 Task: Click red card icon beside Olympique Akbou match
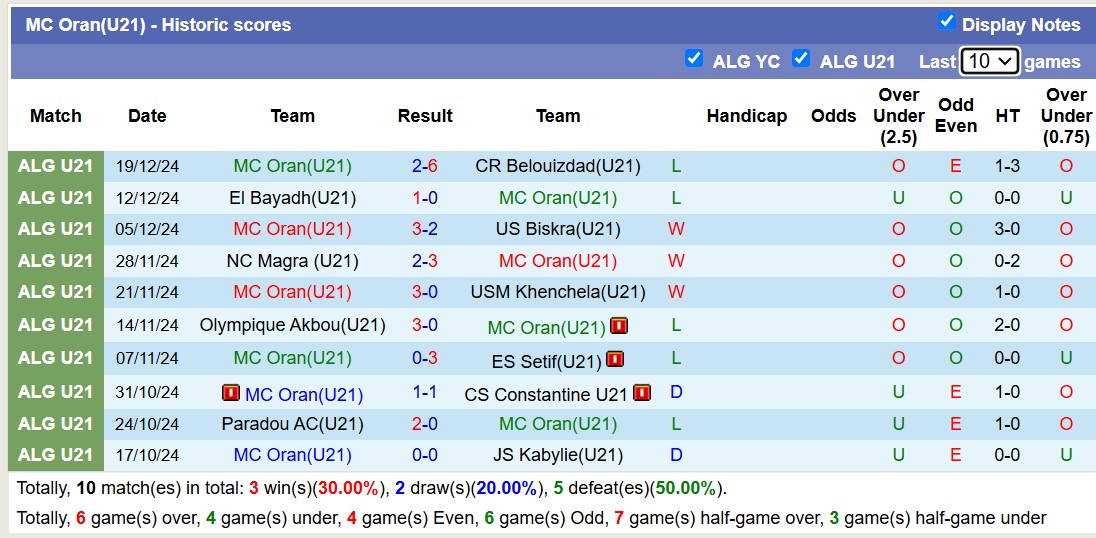click(x=619, y=326)
